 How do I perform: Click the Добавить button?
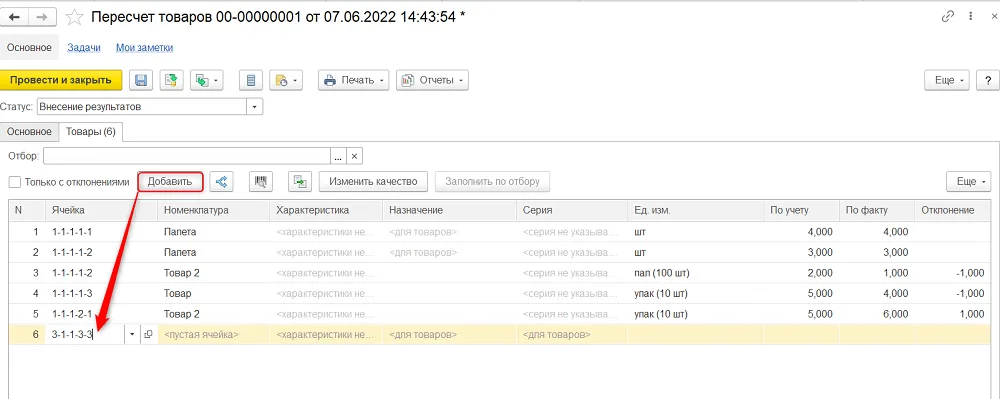(170, 182)
